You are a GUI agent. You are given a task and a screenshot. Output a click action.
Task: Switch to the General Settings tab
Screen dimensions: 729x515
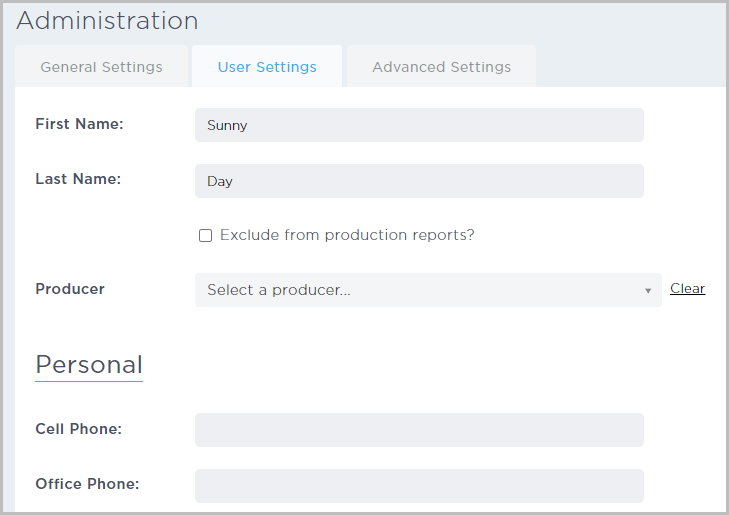click(x=101, y=67)
